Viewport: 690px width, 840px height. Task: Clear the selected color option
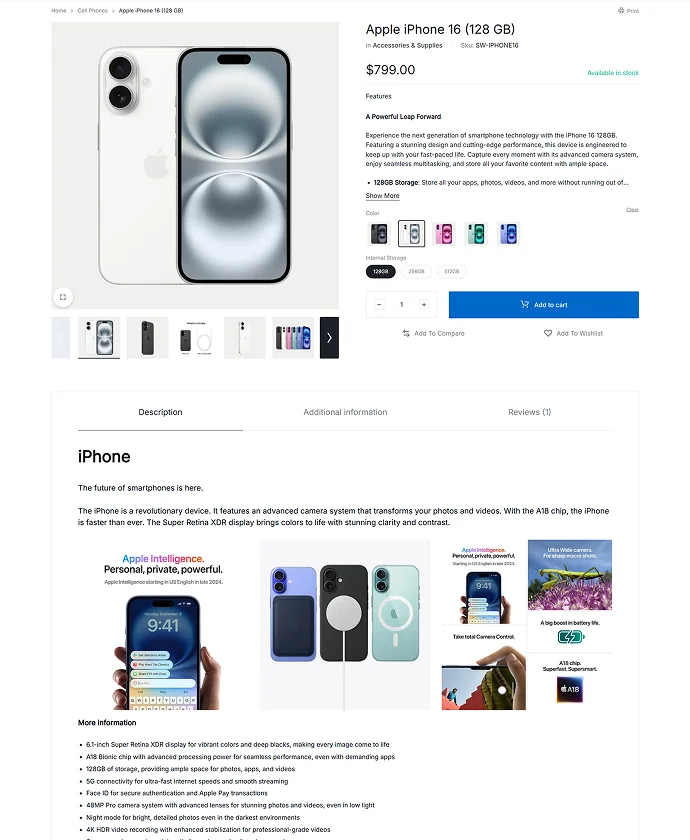pos(632,210)
